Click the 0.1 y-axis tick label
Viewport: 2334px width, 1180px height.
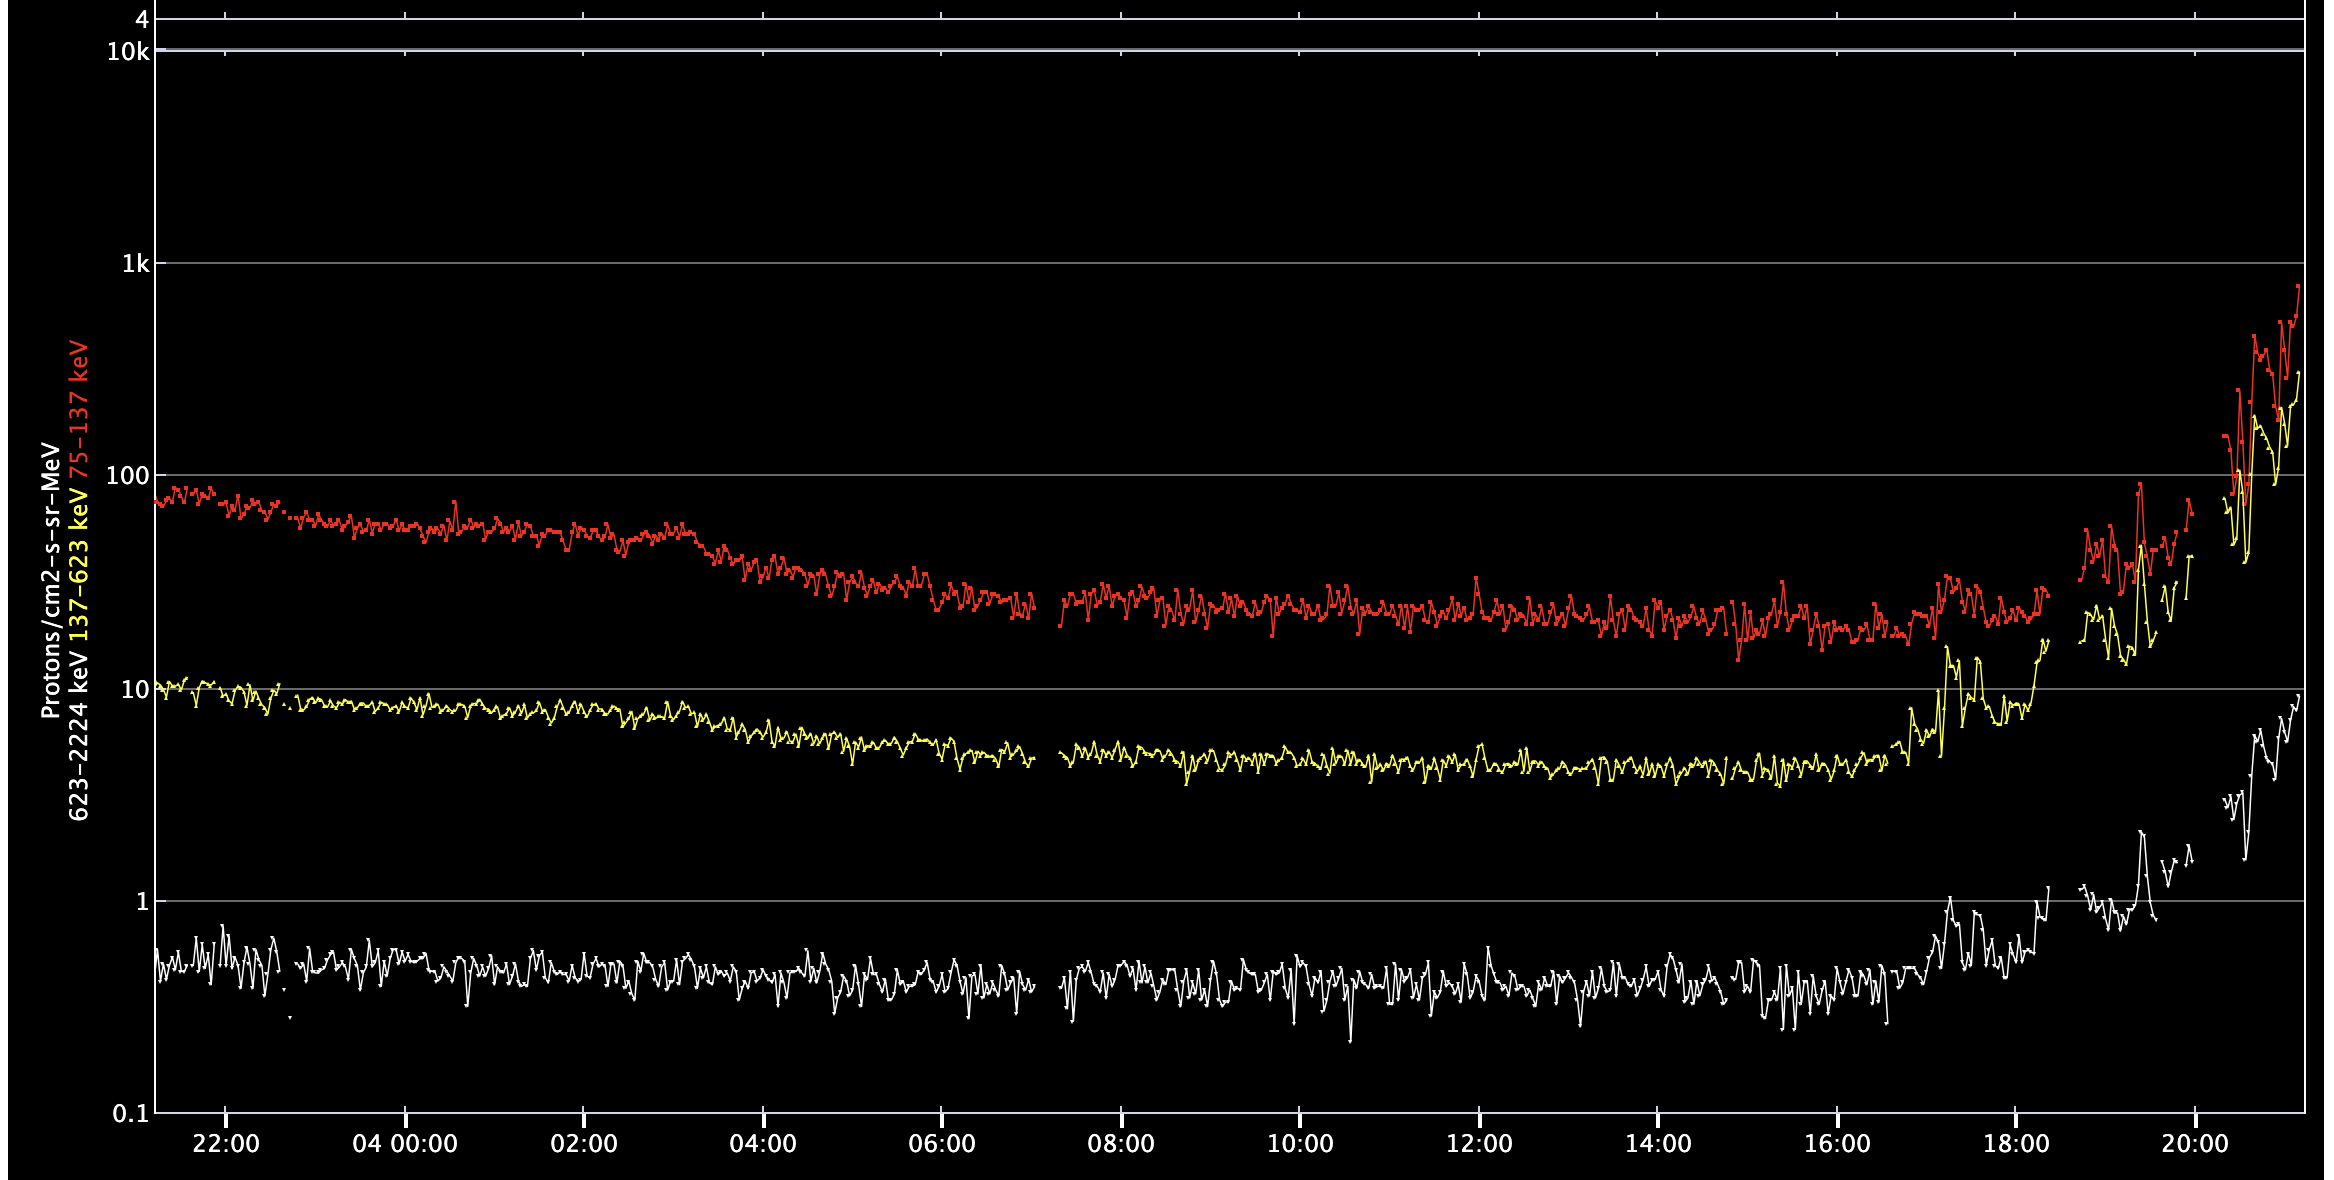tap(130, 1114)
